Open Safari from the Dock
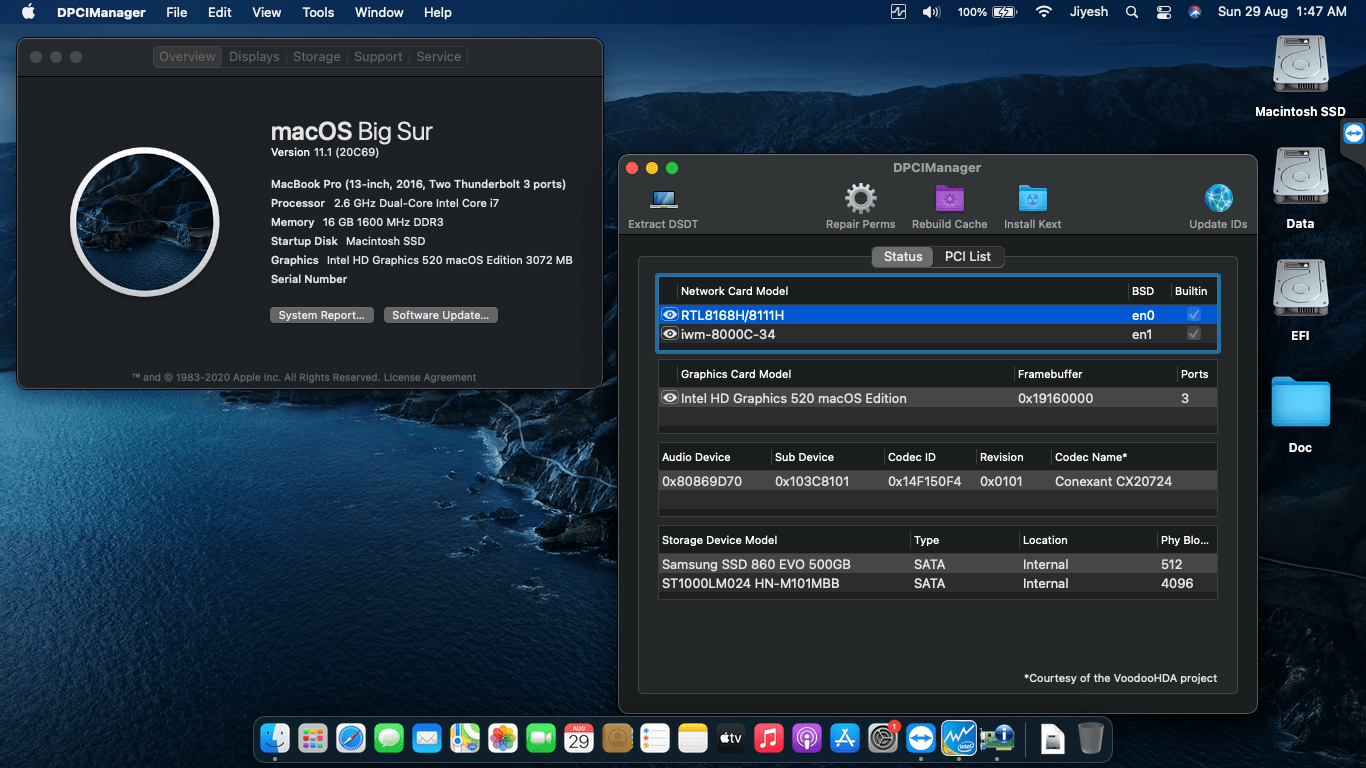This screenshot has height=768, width=1366. (x=351, y=739)
